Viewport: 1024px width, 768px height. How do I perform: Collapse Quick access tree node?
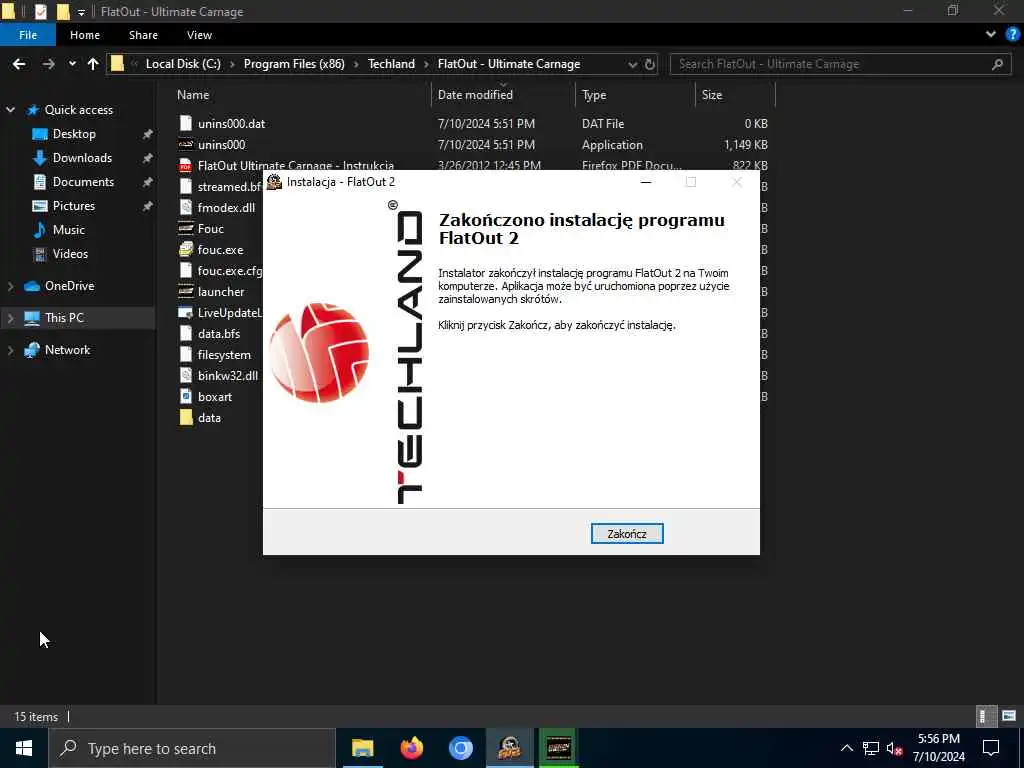tap(10, 110)
